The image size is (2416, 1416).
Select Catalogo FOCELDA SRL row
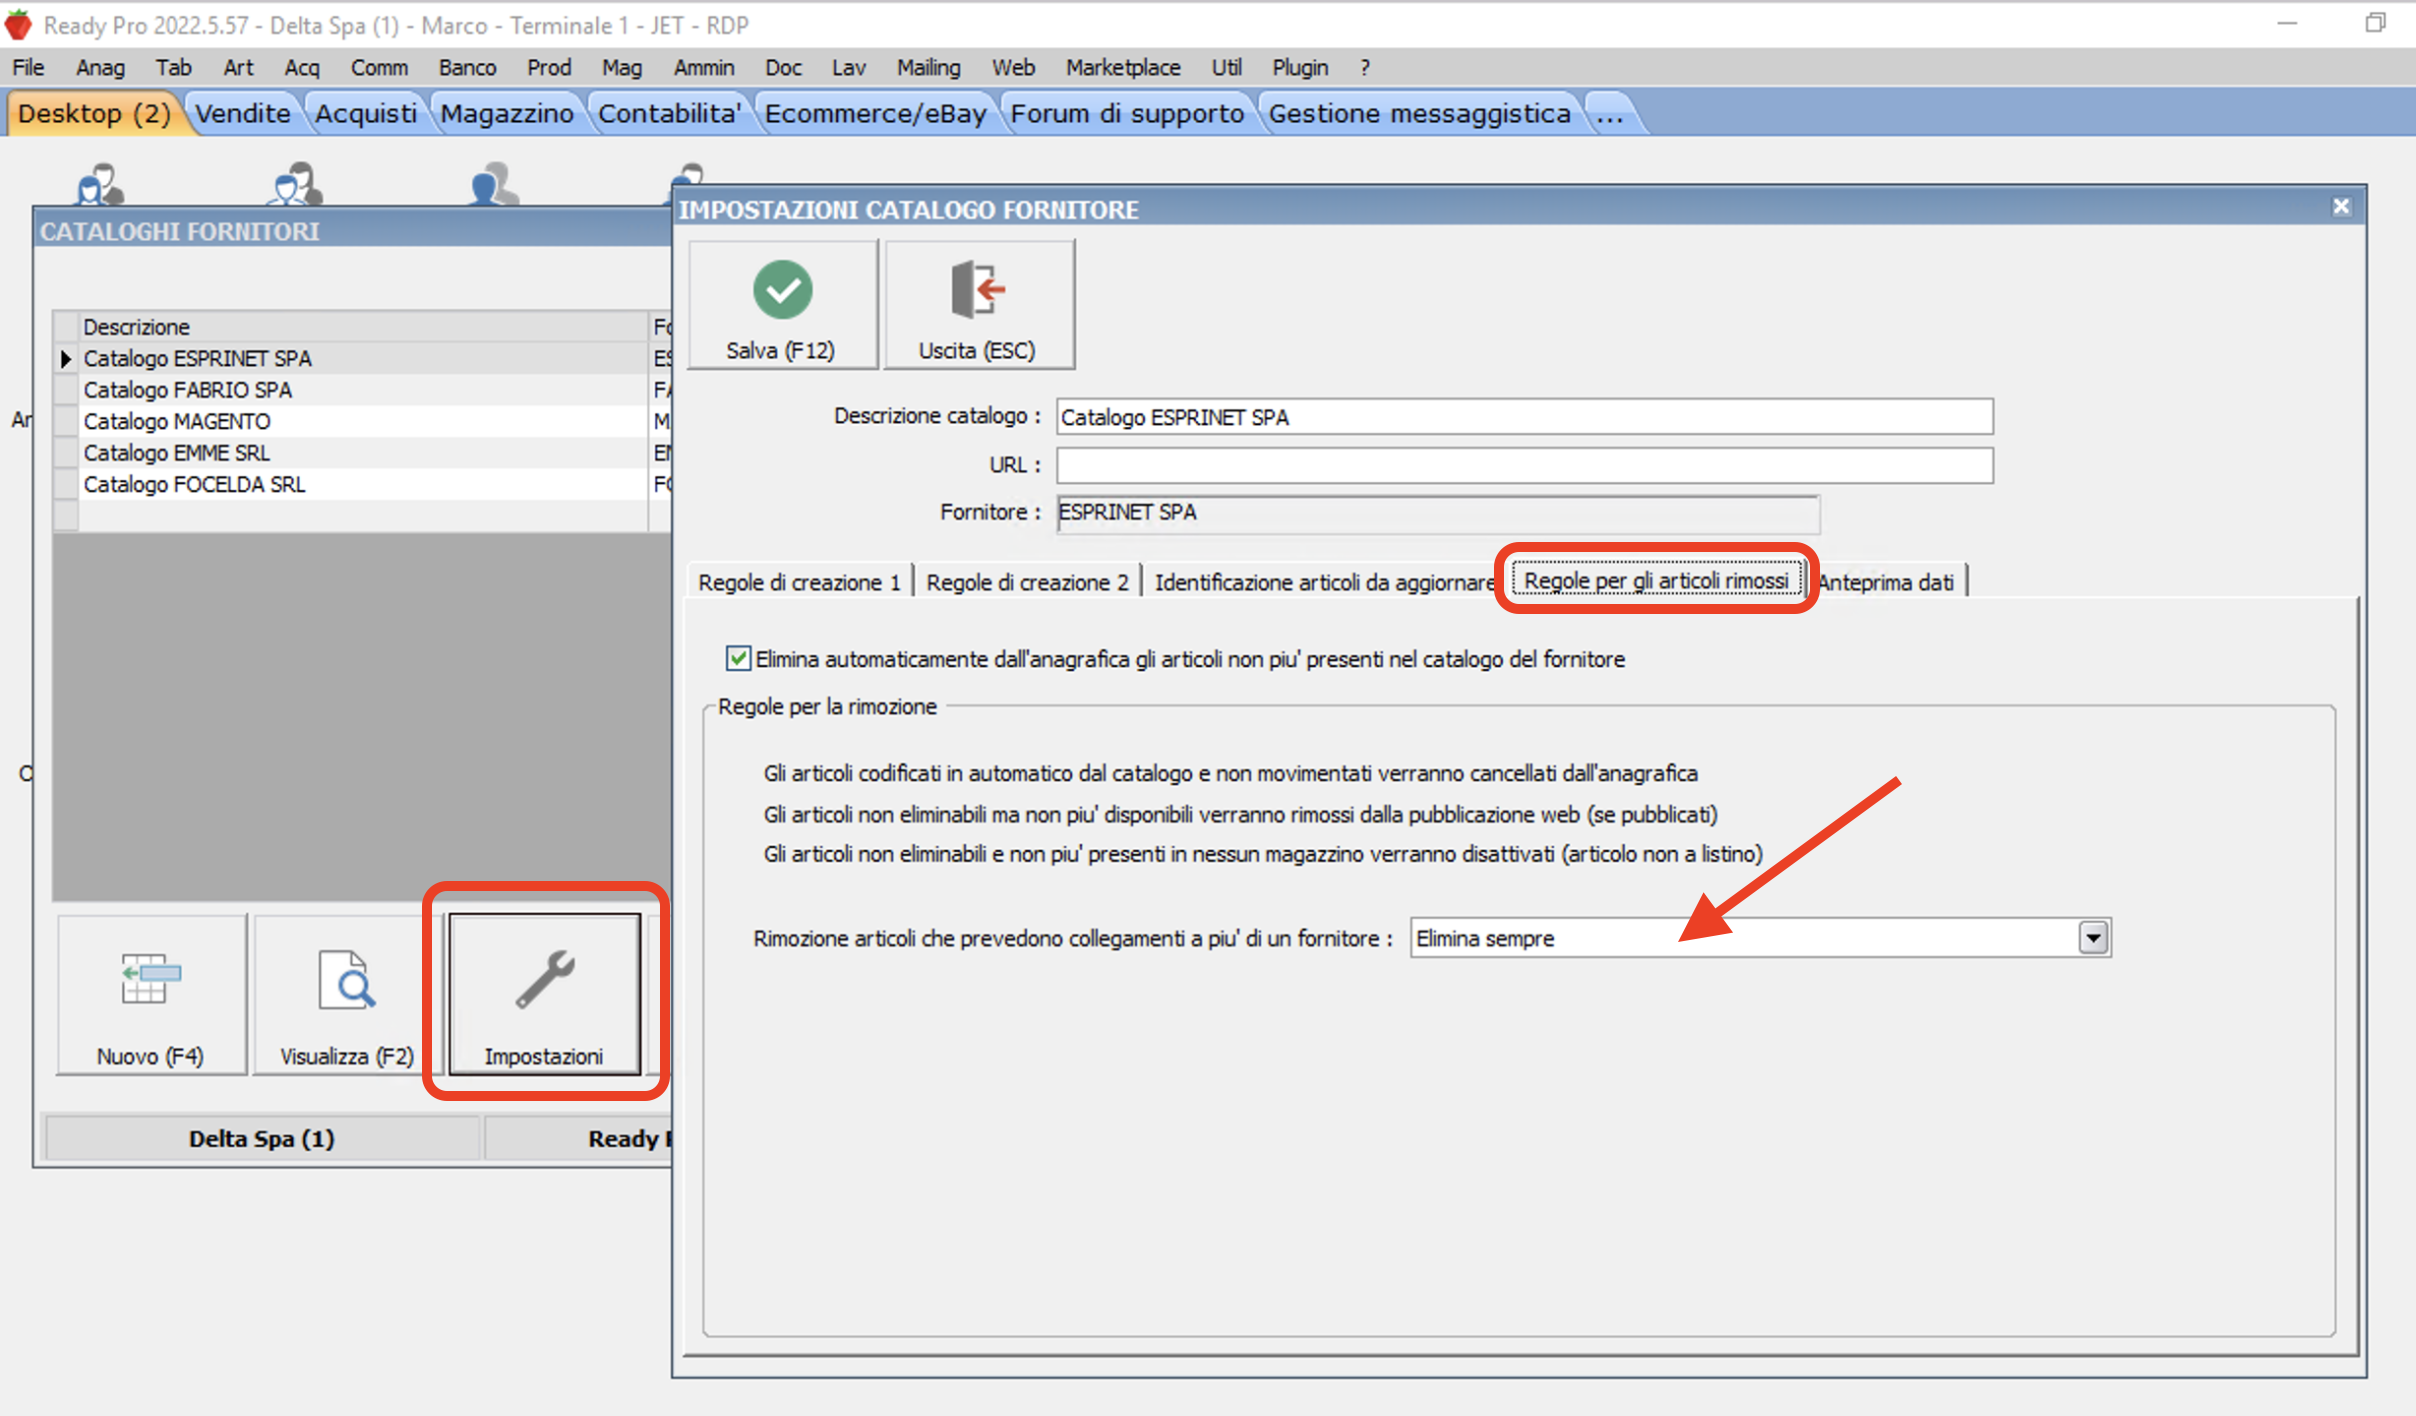(364, 484)
